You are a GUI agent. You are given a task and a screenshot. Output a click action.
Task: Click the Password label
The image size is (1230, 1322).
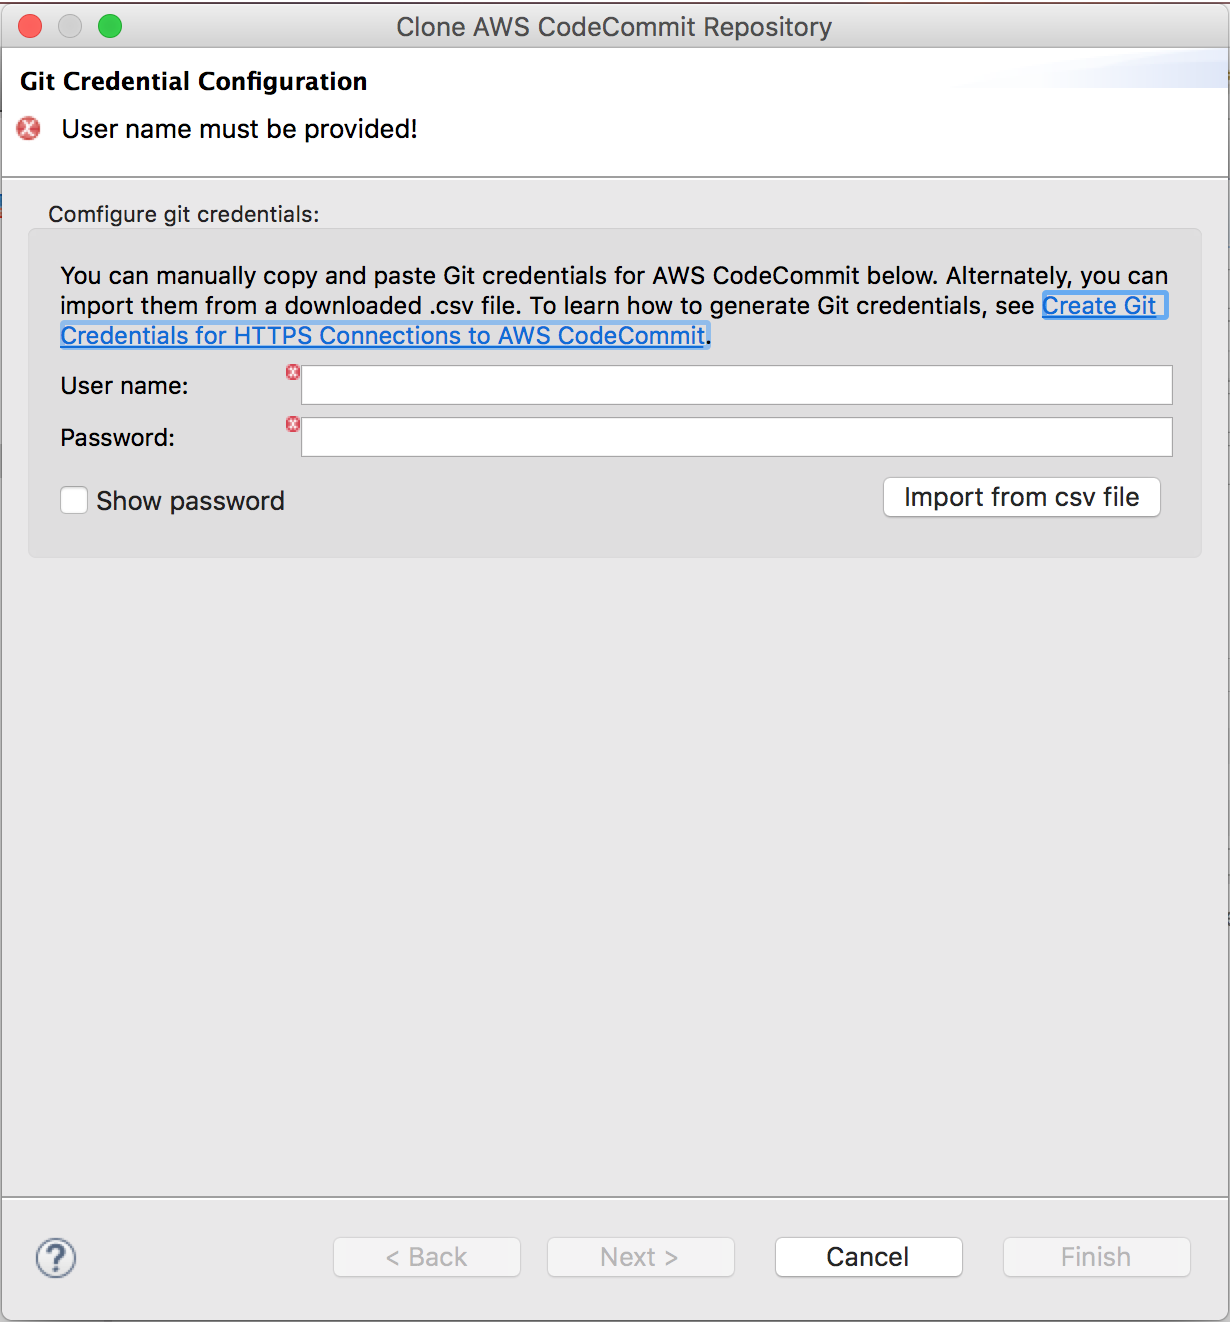117,438
